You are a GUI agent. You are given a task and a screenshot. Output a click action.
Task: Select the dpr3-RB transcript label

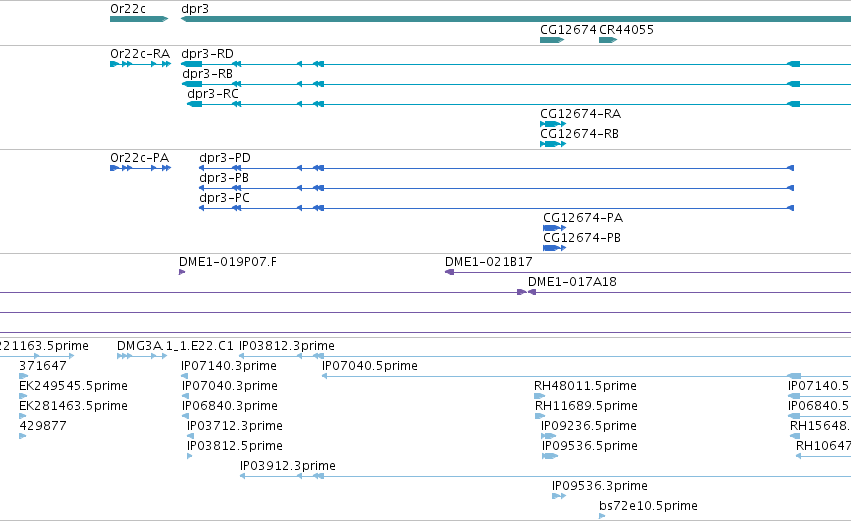207,74
